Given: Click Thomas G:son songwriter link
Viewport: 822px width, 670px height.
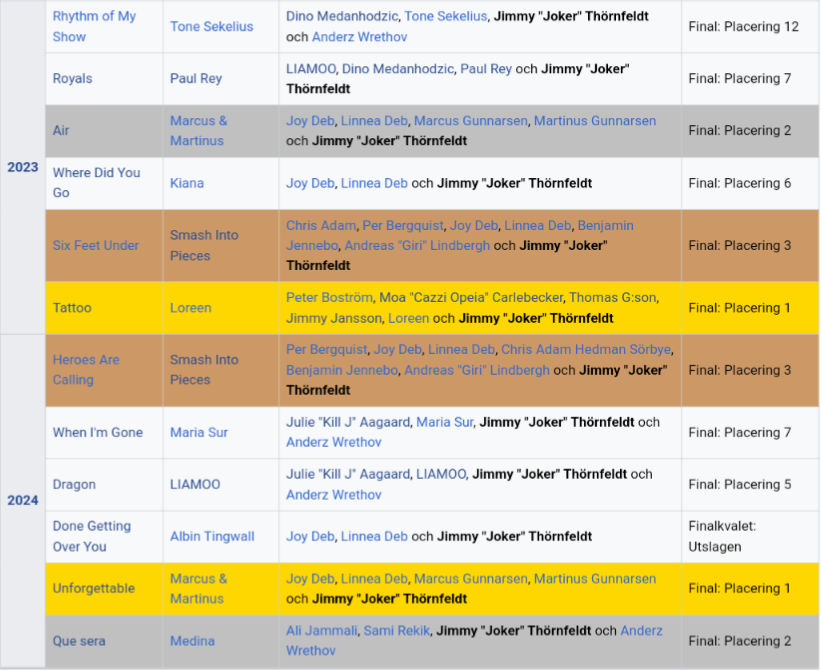Looking at the screenshot, I should [x=612, y=297].
